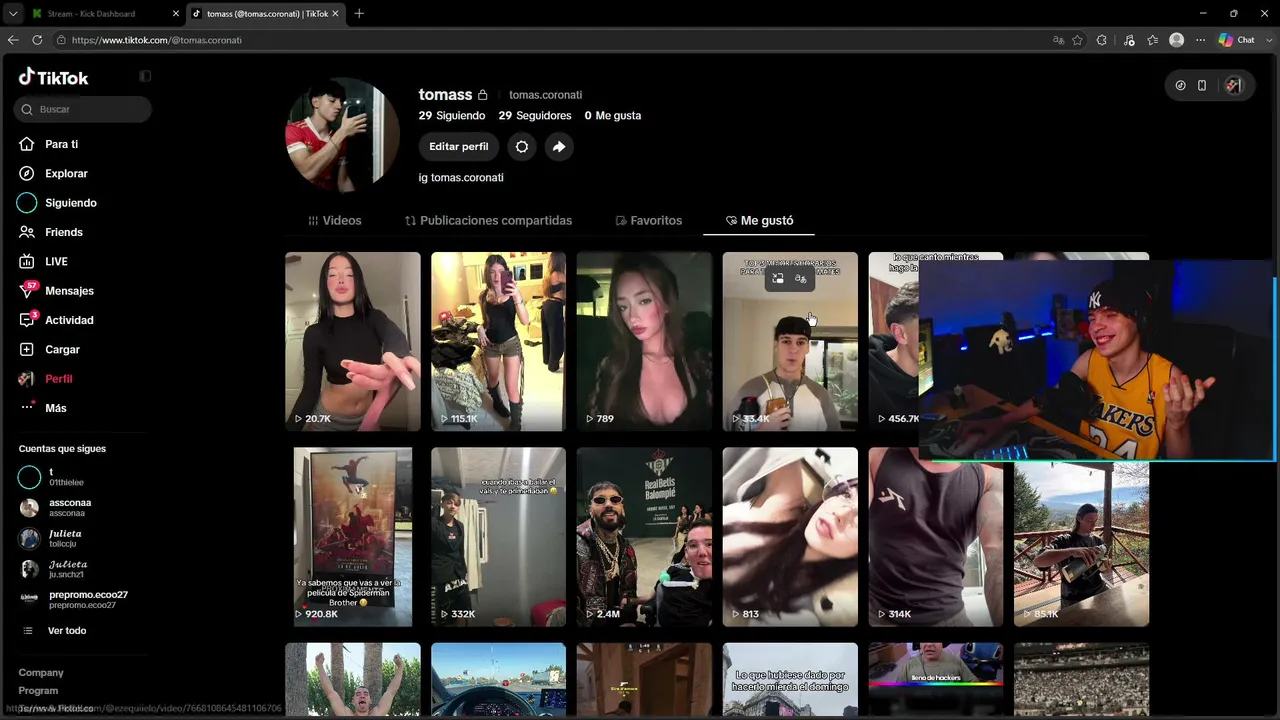Viewport: 1280px width, 720px height.
Task: Open the 29 Seguidores list
Action: pyautogui.click(x=535, y=116)
